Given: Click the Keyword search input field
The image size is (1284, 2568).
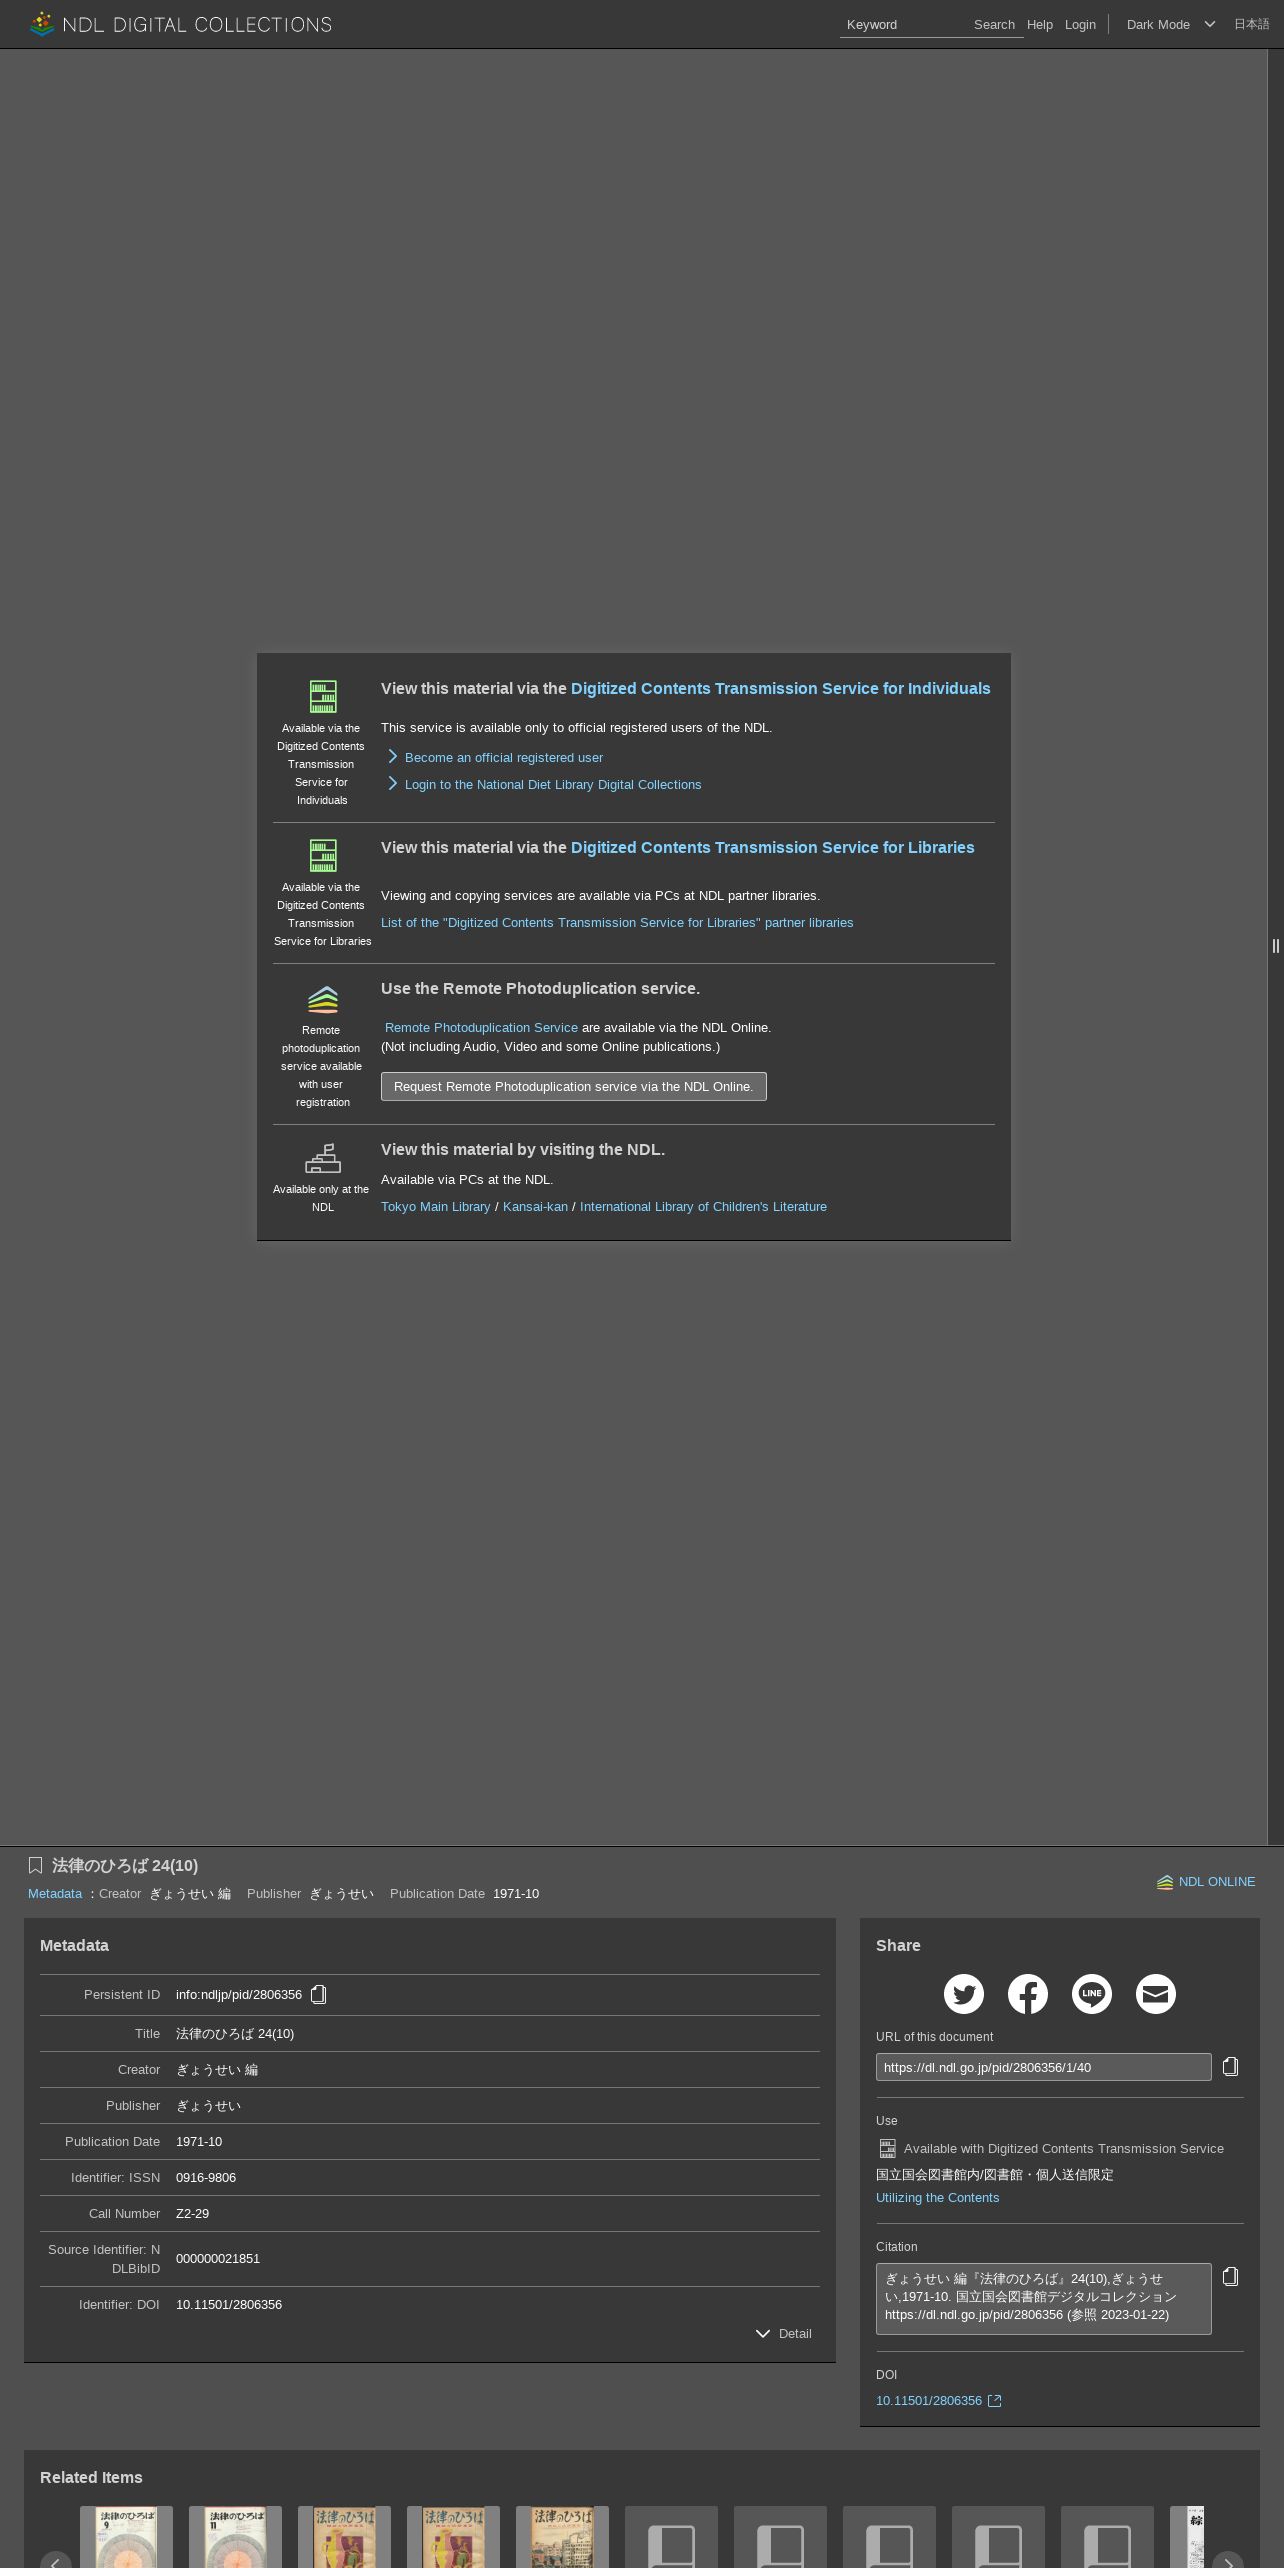Looking at the screenshot, I should (904, 25).
